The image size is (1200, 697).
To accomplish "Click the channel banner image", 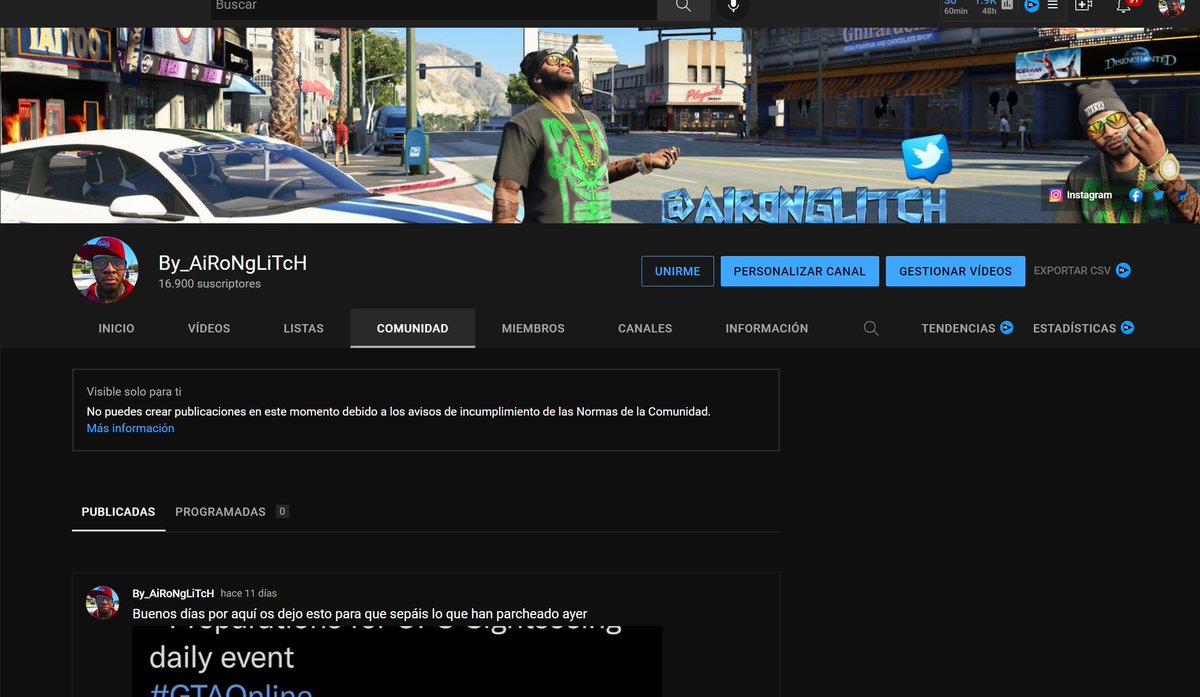I will (600, 125).
